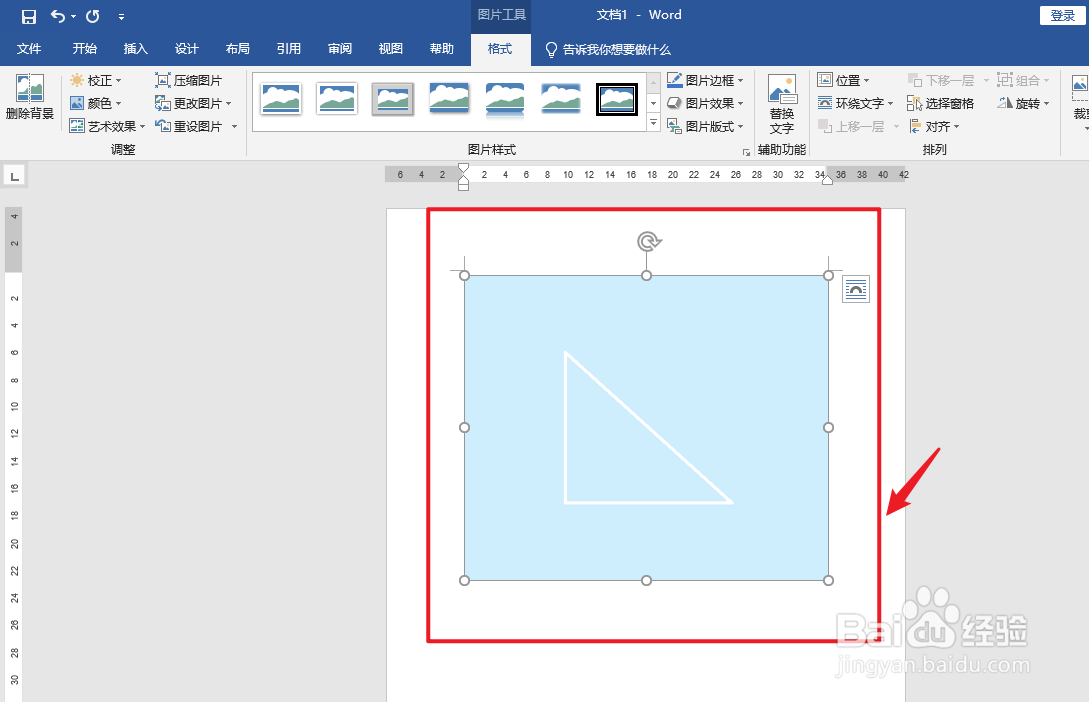Click the Redo/Repeat icon

click(92, 15)
